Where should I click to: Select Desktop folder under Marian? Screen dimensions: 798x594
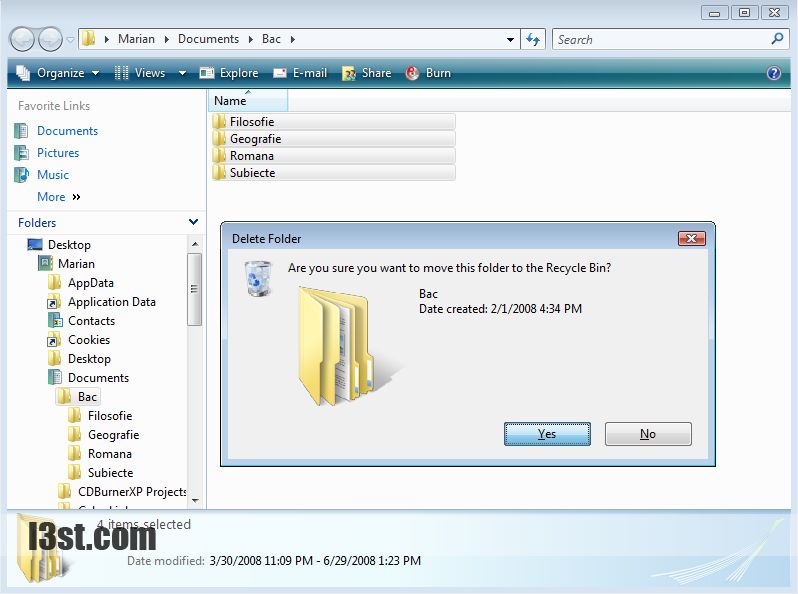click(89, 359)
